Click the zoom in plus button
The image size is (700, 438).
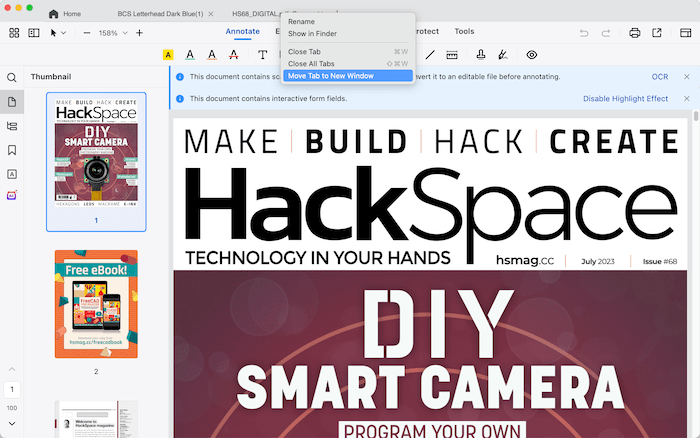(139, 33)
